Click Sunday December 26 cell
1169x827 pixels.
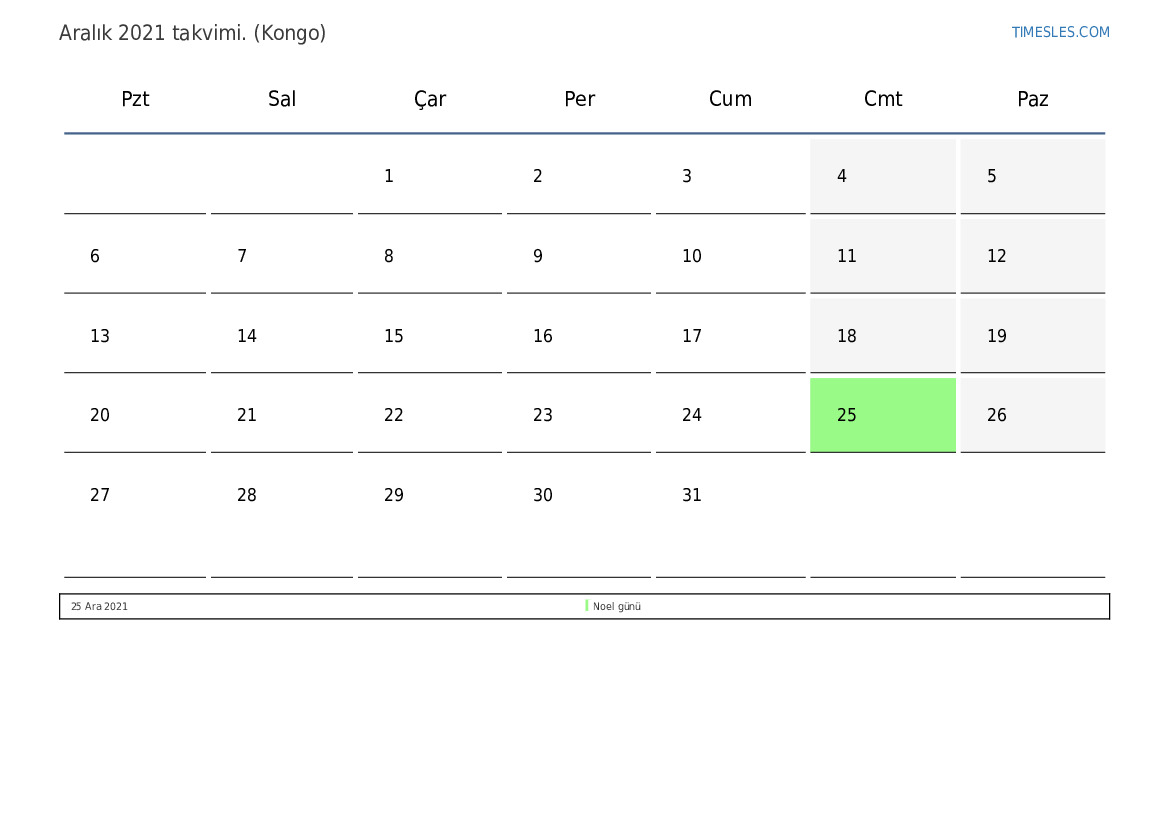click(1032, 415)
